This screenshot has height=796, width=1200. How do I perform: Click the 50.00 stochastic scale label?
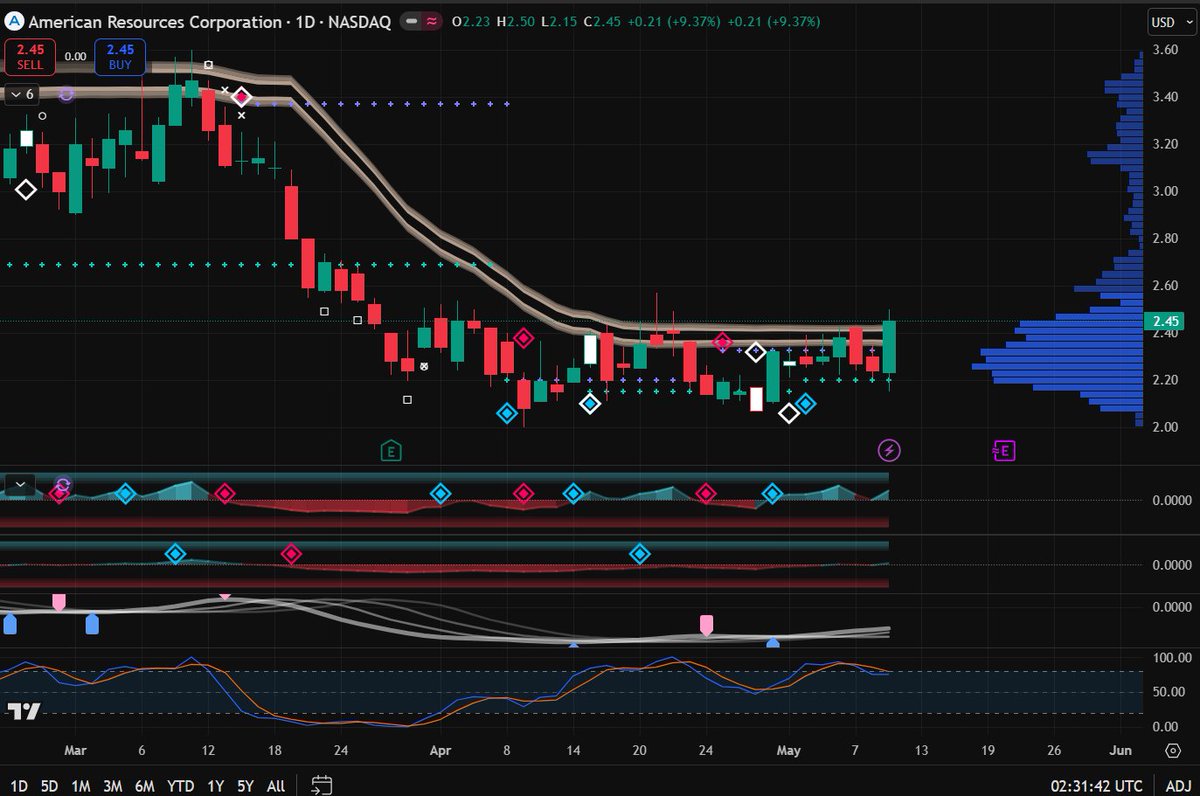(1167, 692)
